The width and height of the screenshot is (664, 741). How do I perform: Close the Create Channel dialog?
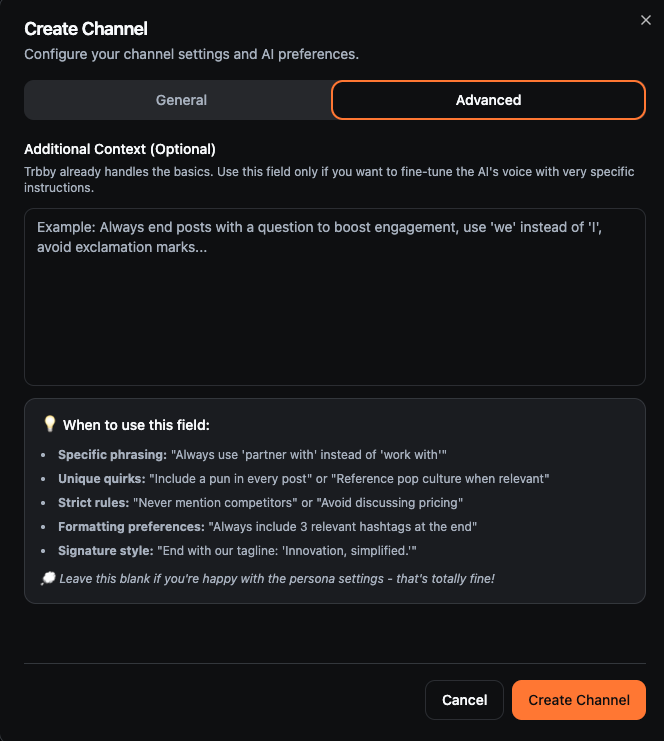click(x=646, y=20)
